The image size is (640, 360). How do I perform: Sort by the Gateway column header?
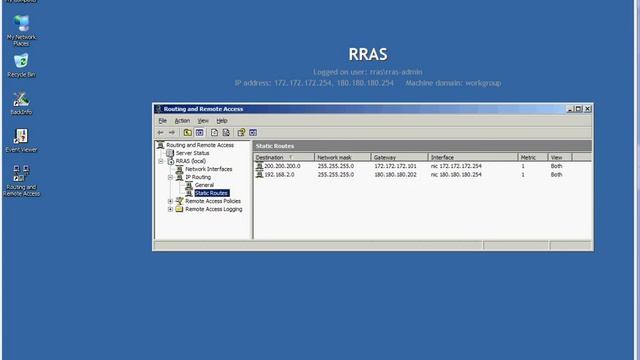tap(400, 157)
